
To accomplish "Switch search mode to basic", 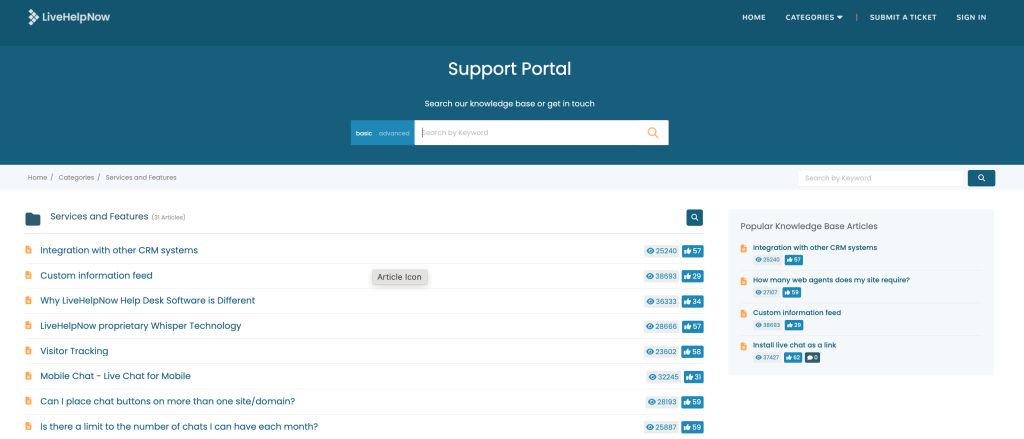I will [364, 133].
